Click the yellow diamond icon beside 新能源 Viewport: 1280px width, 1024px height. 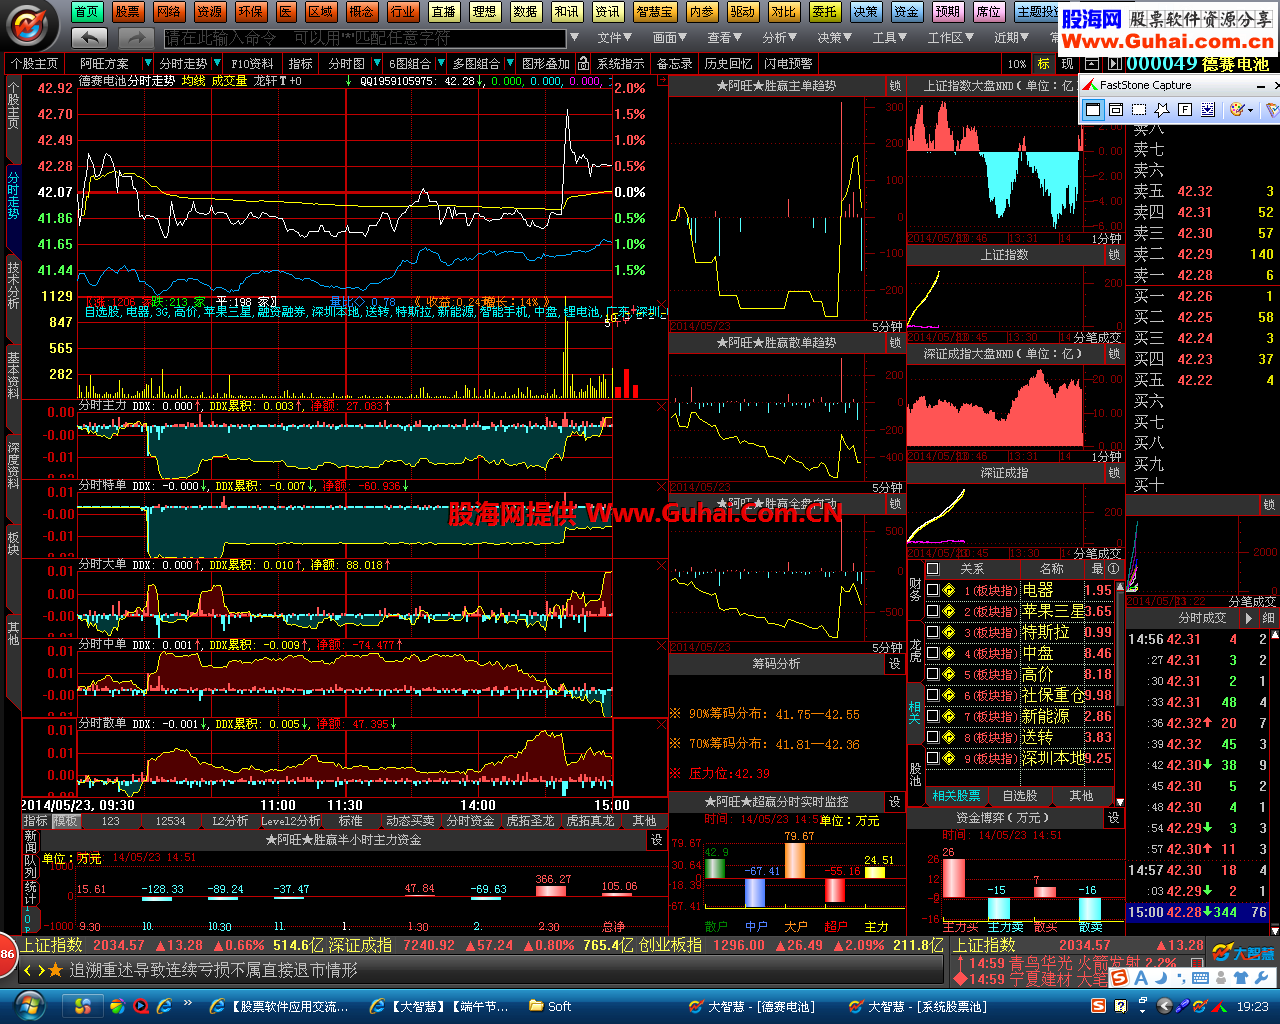click(949, 716)
